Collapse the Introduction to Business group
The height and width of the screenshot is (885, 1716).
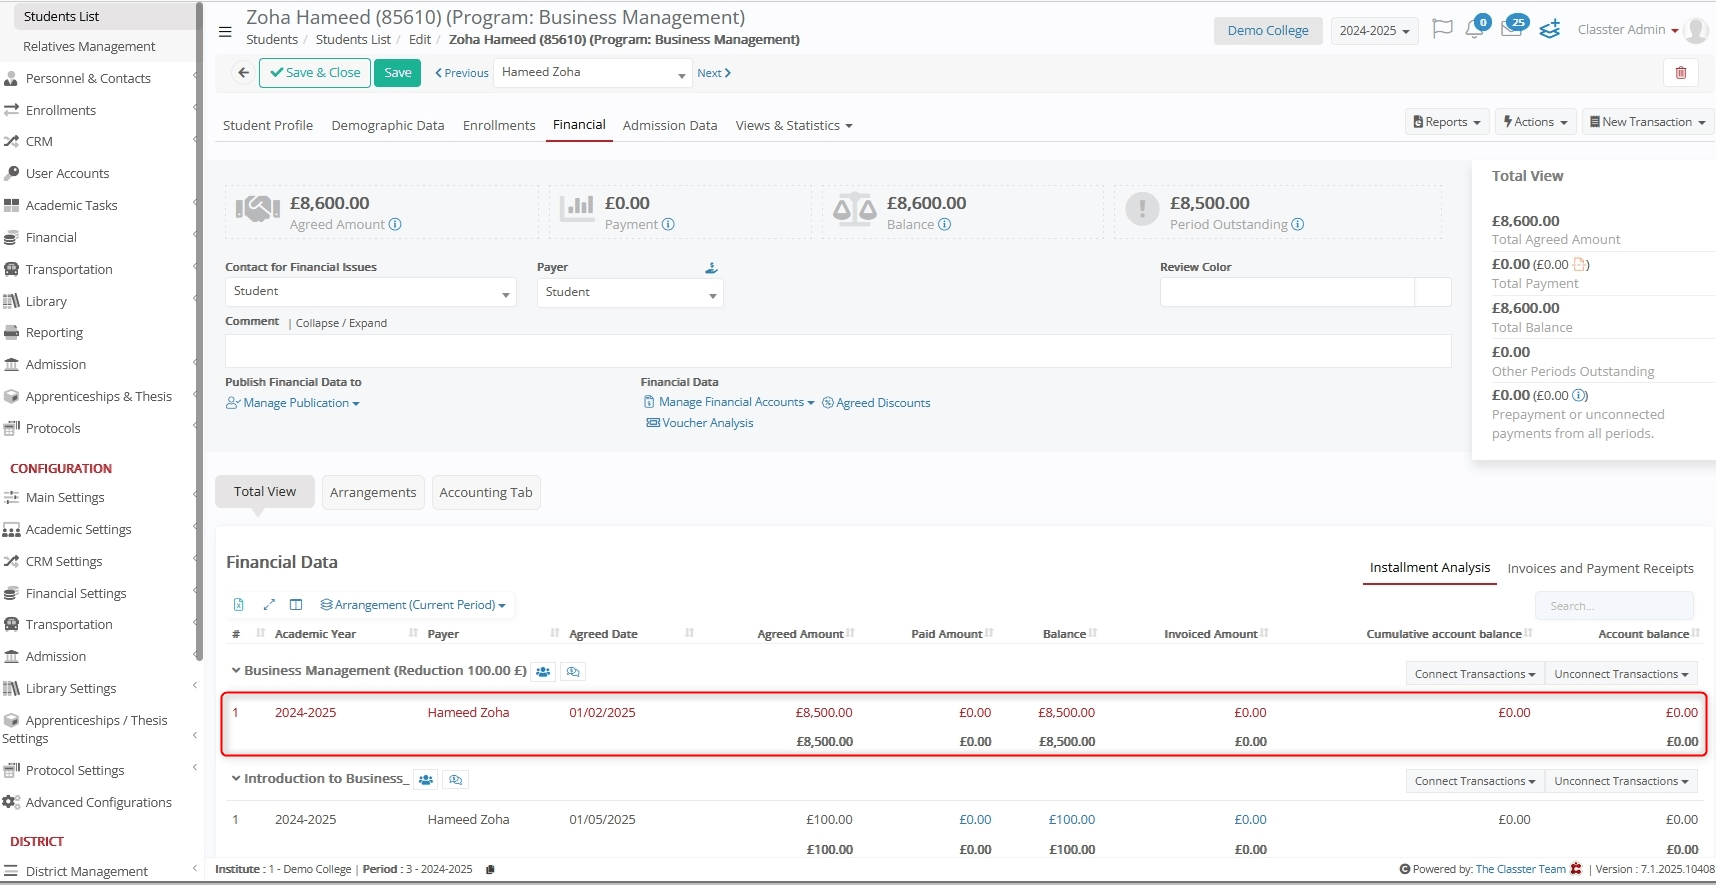pos(236,779)
